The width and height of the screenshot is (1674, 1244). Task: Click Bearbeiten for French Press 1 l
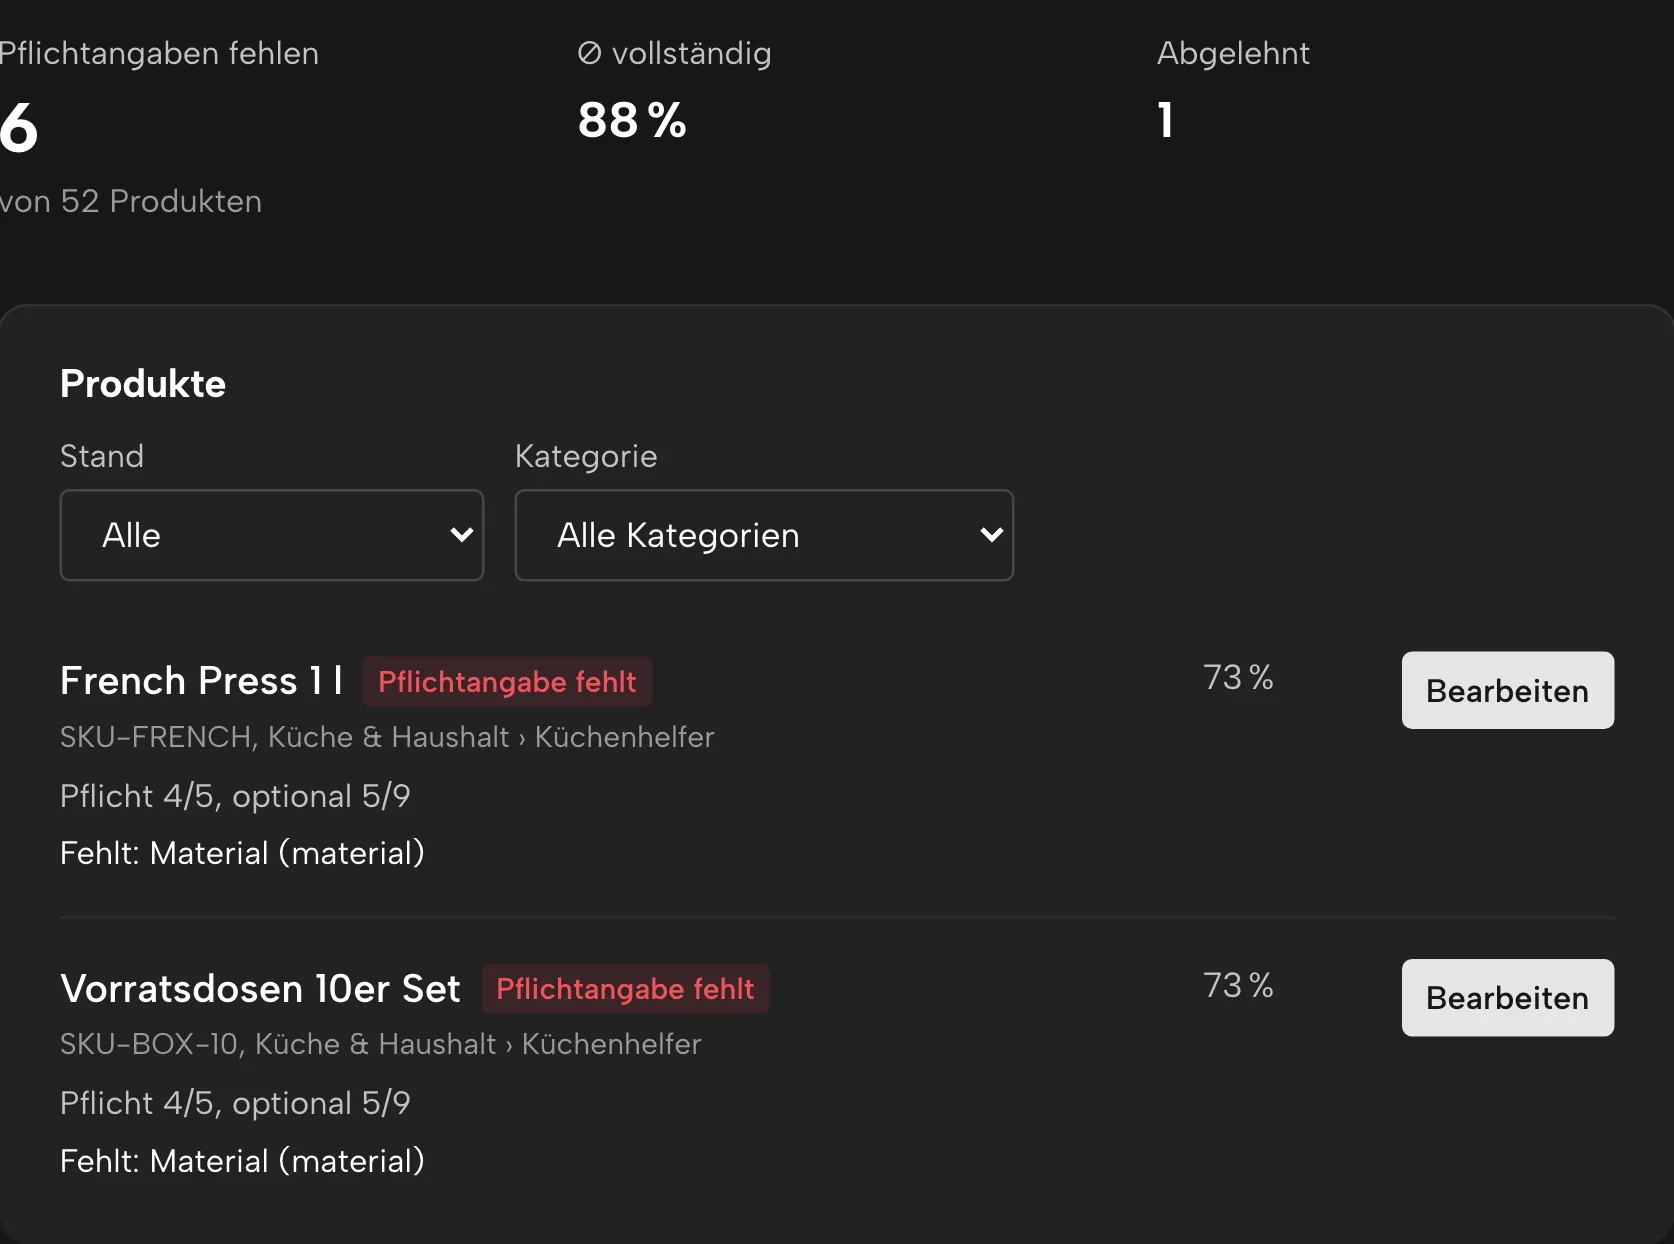pyautogui.click(x=1507, y=690)
